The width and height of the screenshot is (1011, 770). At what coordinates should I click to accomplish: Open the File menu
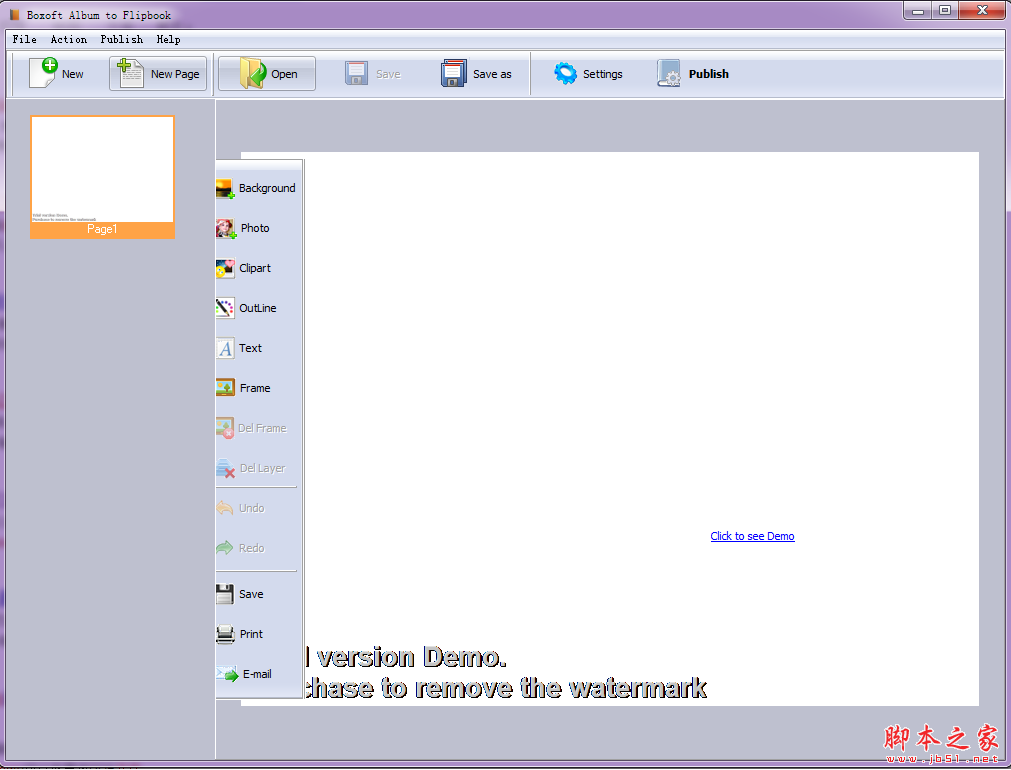(24, 39)
